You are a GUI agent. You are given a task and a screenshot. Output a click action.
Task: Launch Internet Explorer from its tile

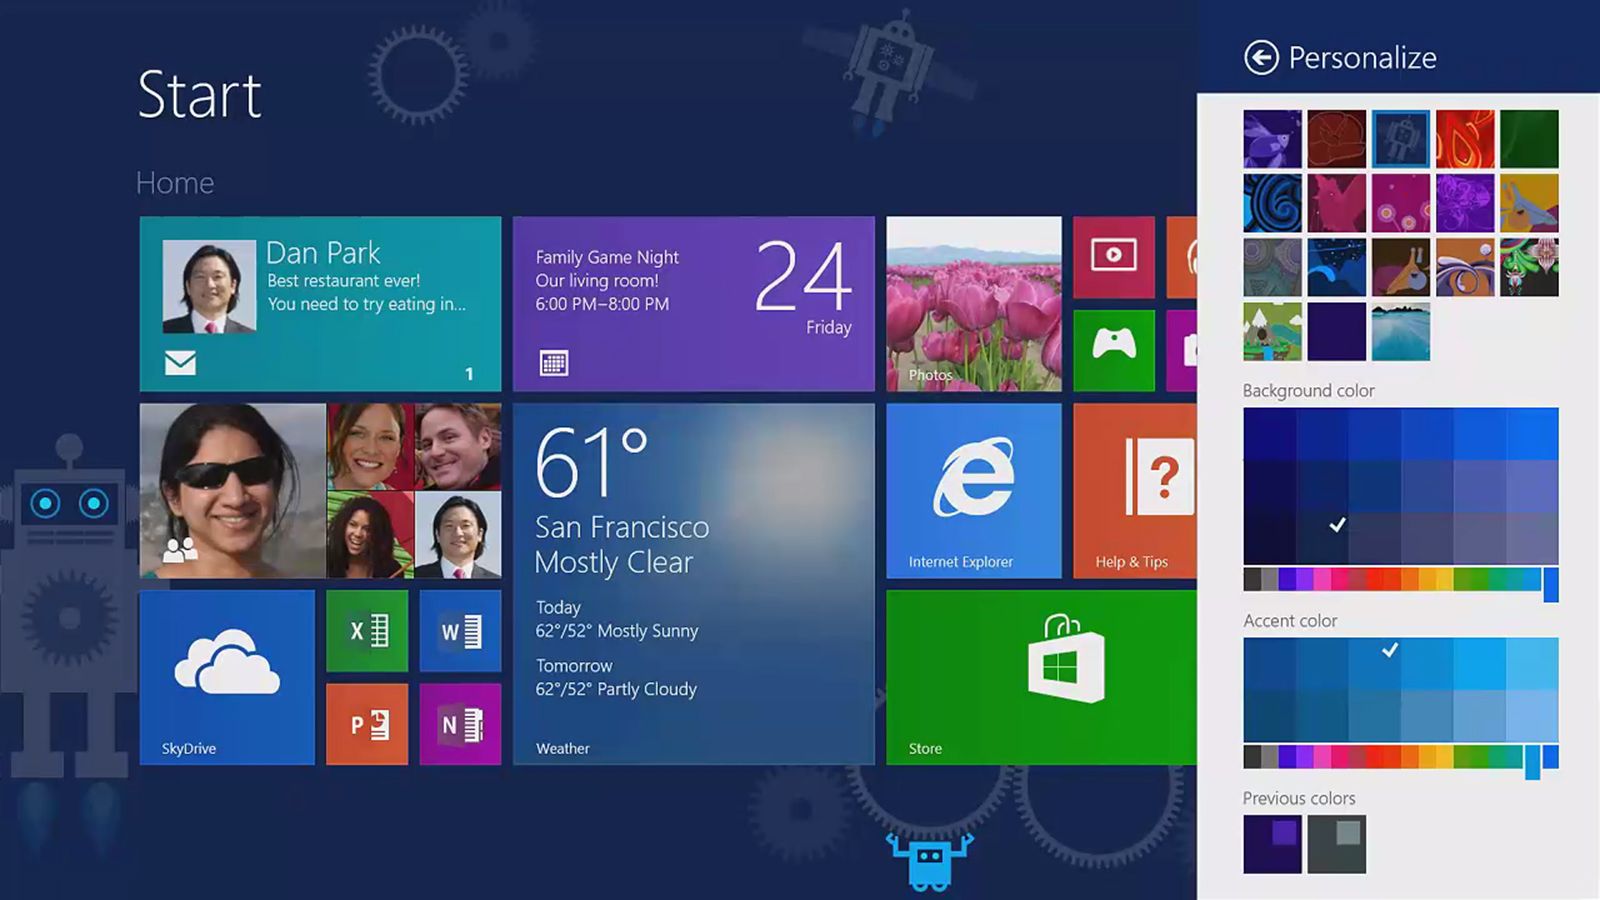pos(973,490)
